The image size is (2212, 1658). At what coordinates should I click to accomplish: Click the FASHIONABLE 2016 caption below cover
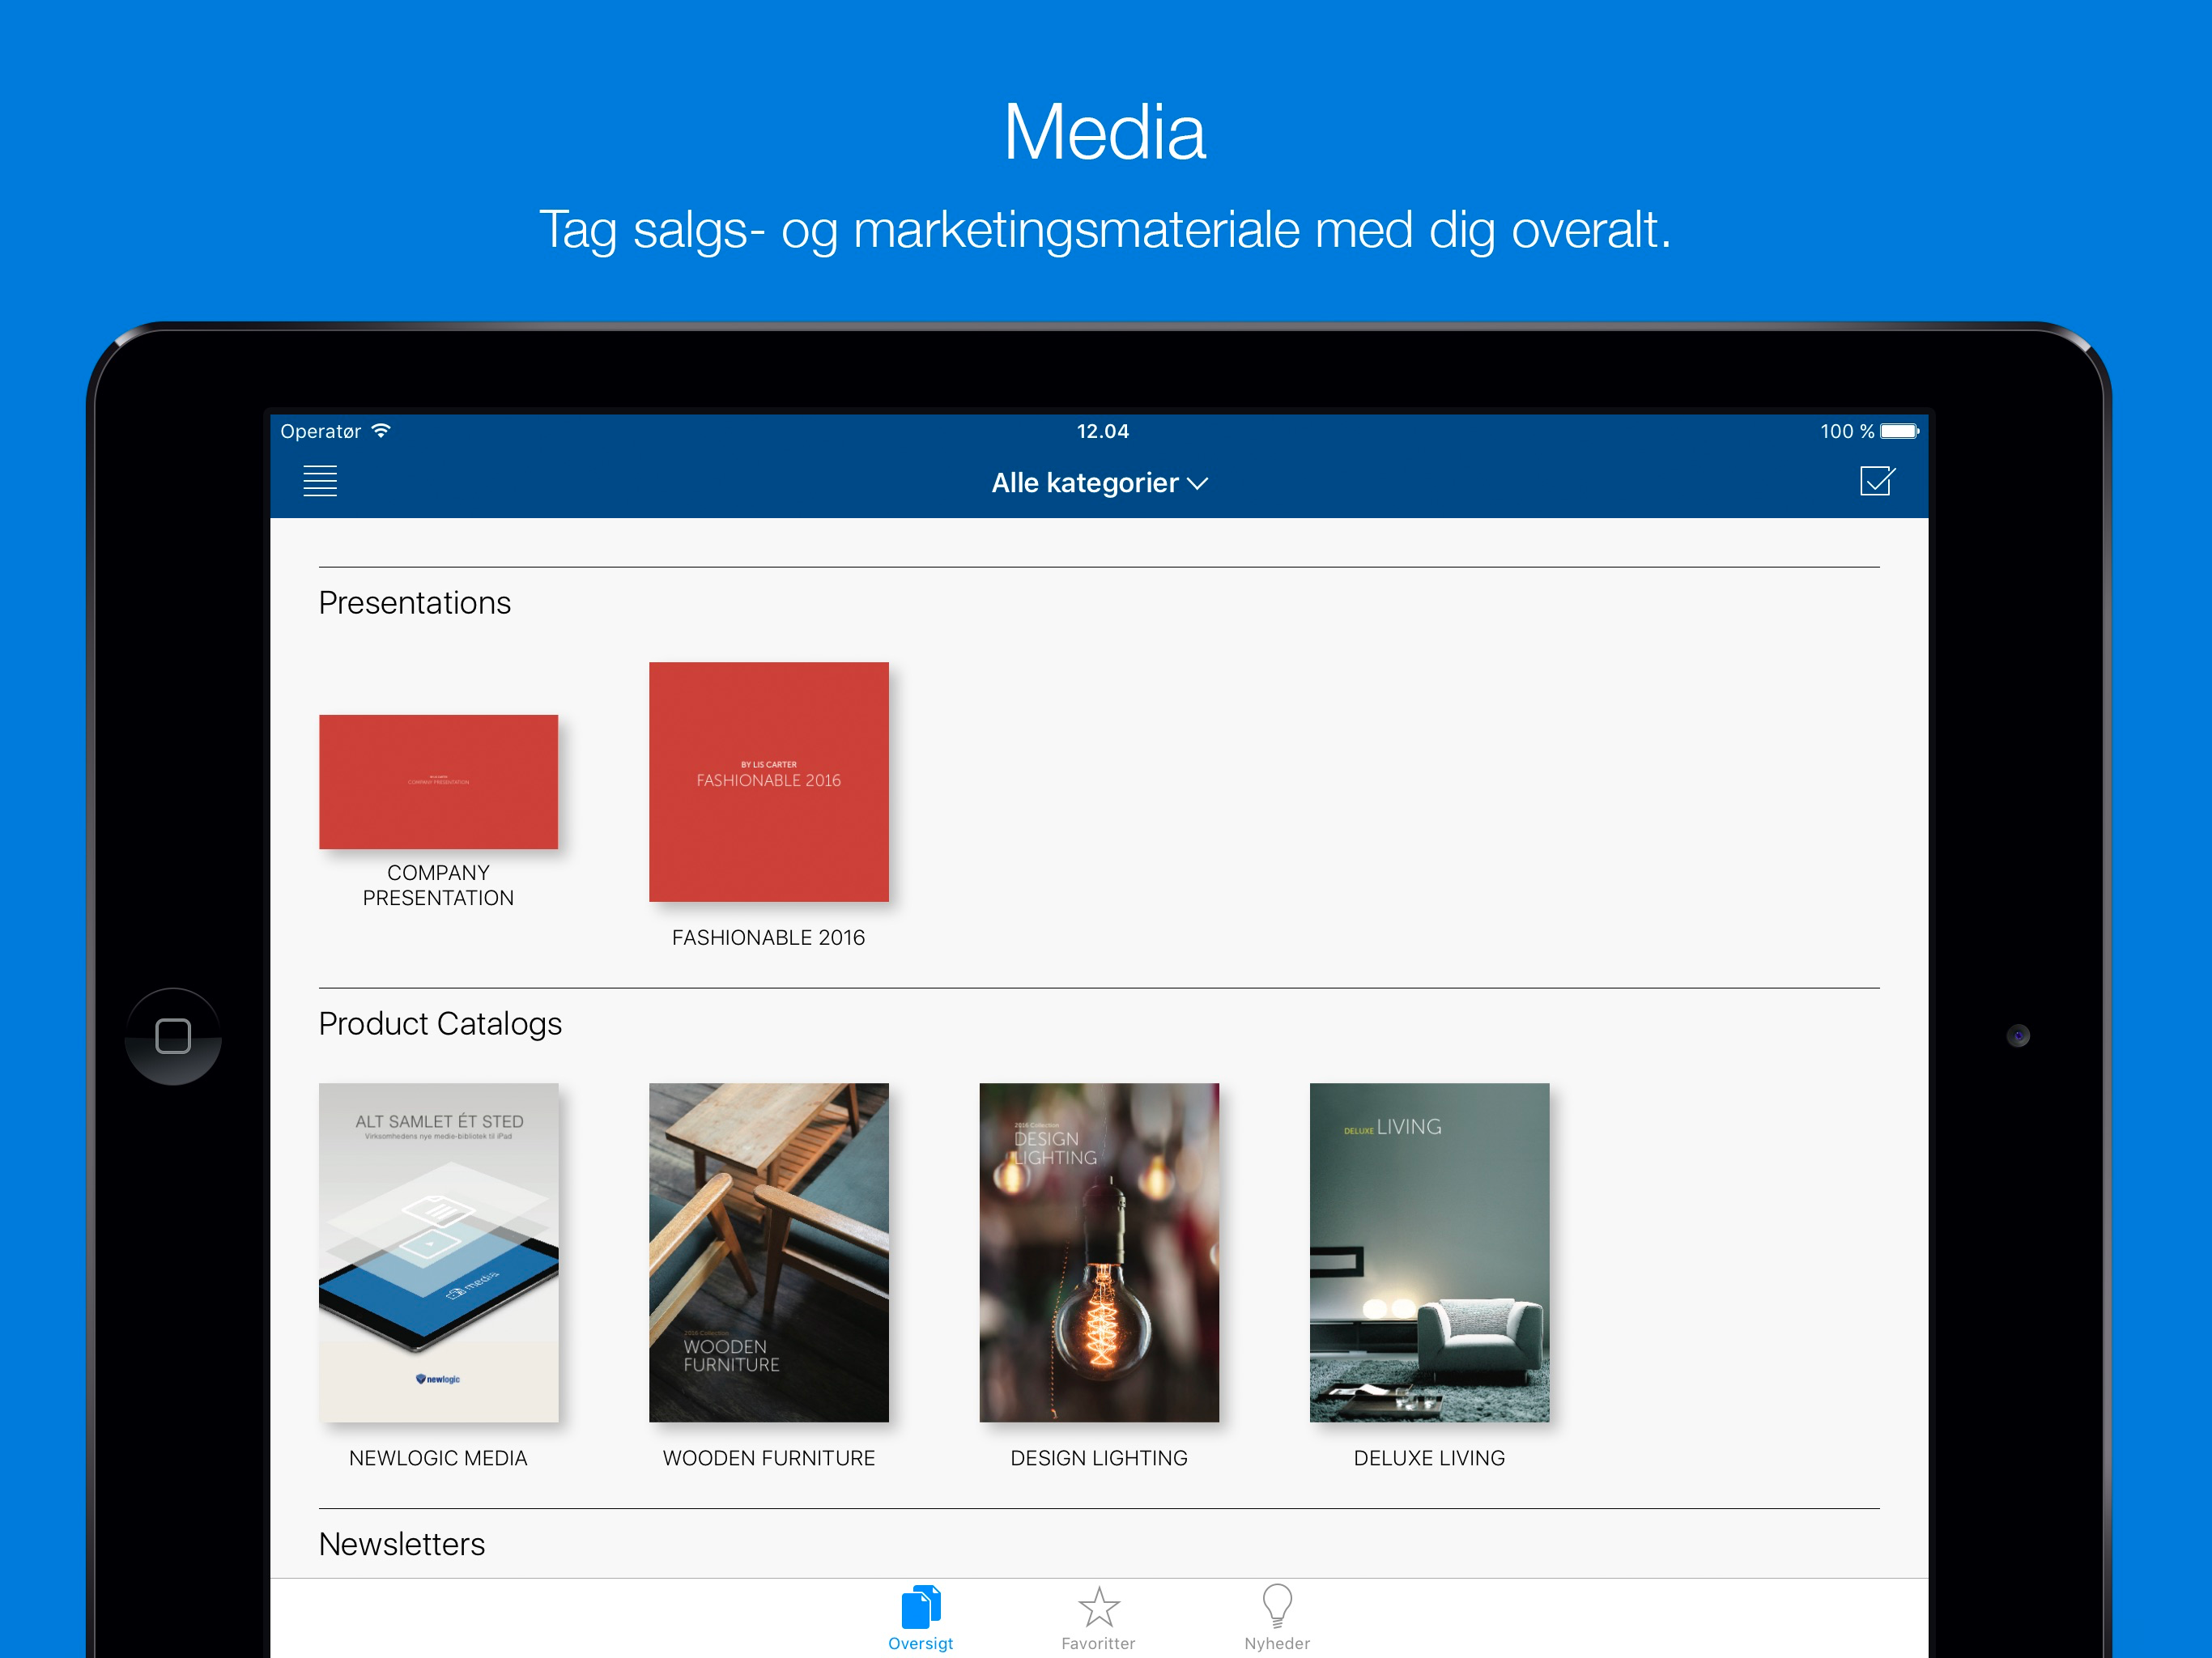768,937
